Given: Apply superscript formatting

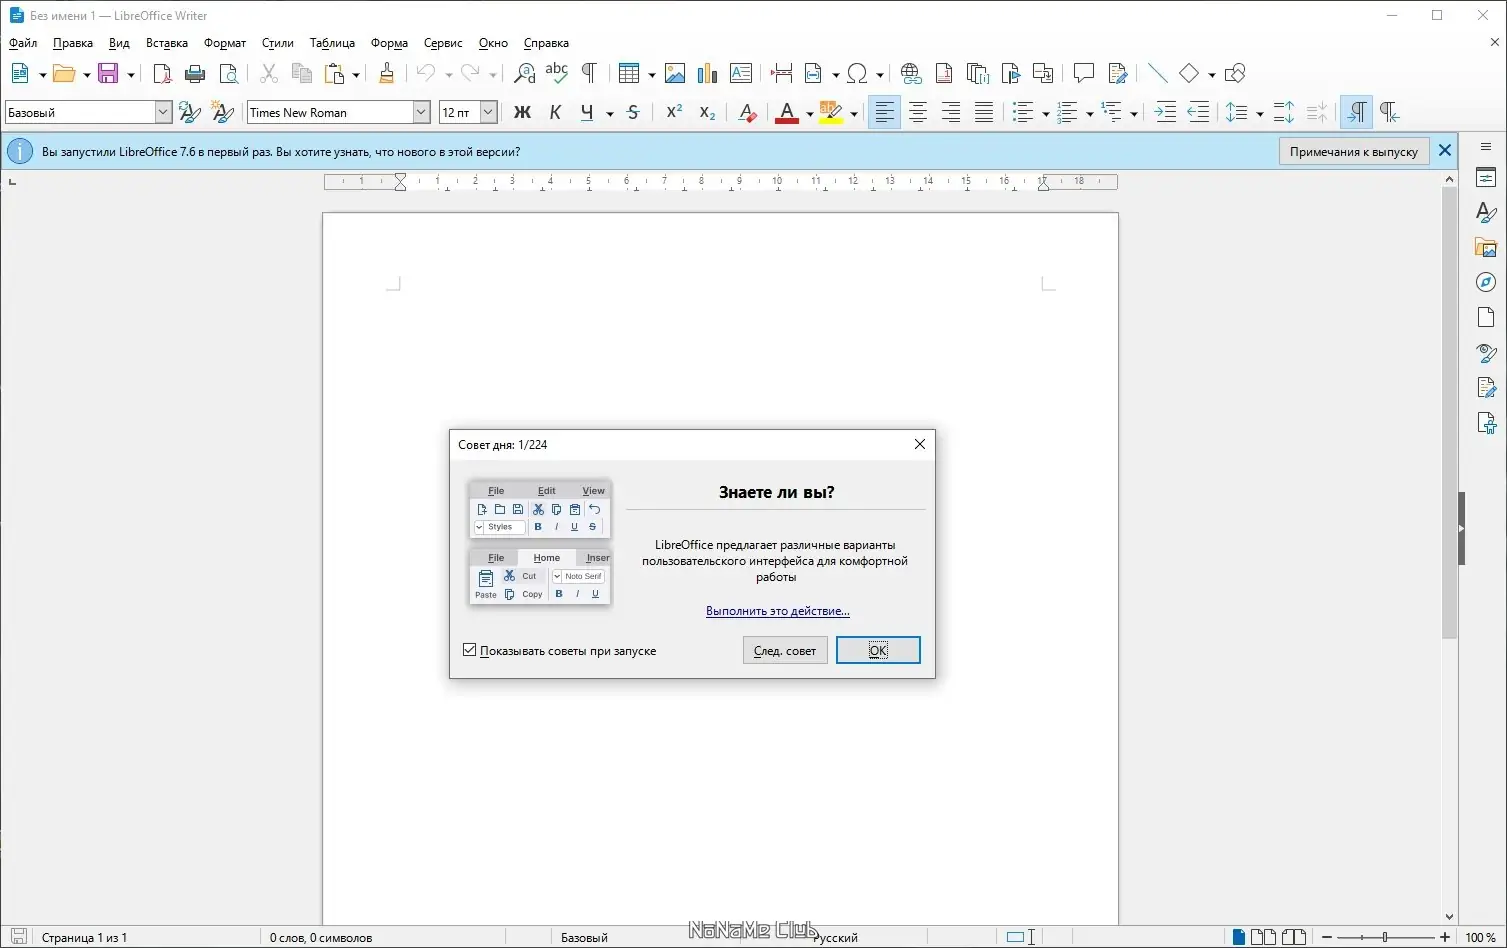Looking at the screenshot, I should coord(674,112).
